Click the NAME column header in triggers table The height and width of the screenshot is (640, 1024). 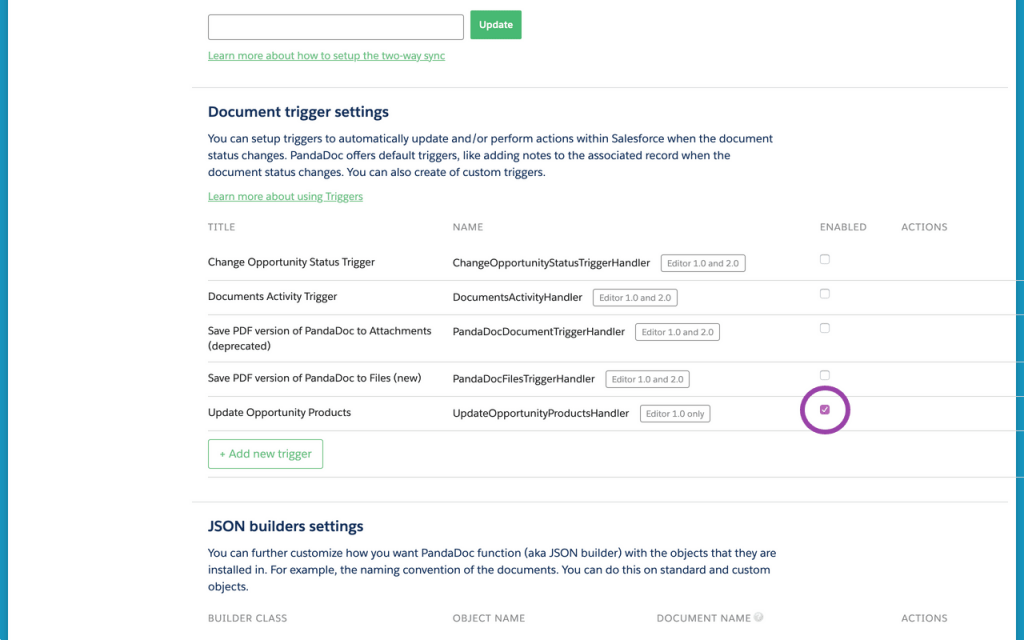(468, 227)
